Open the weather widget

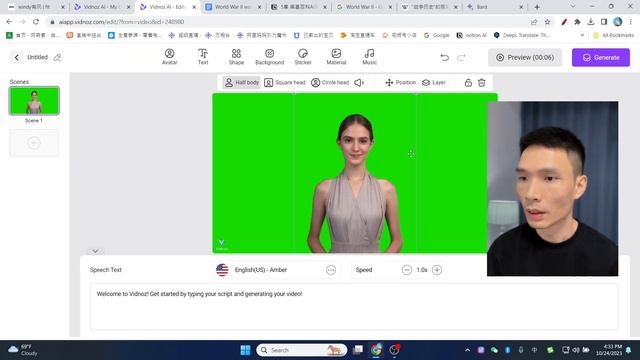click(24, 350)
